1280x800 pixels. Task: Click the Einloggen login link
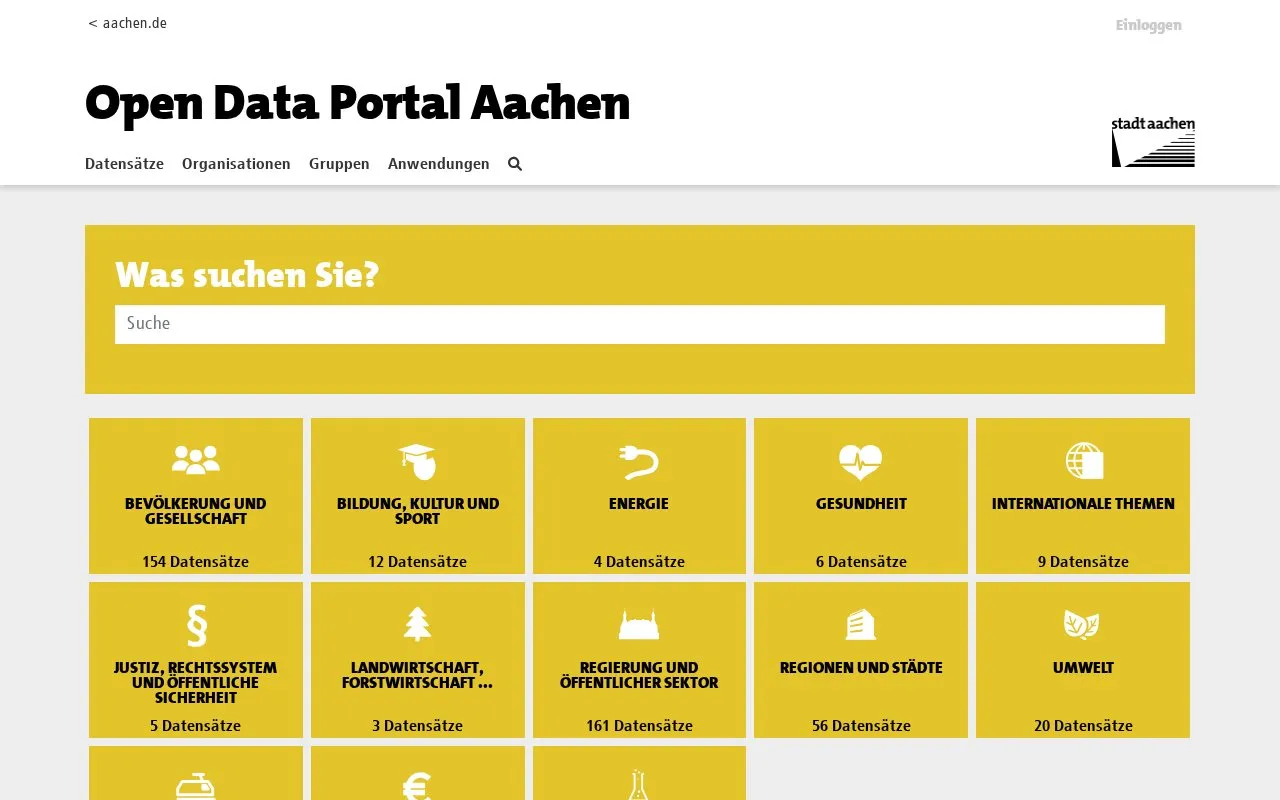click(x=1149, y=26)
